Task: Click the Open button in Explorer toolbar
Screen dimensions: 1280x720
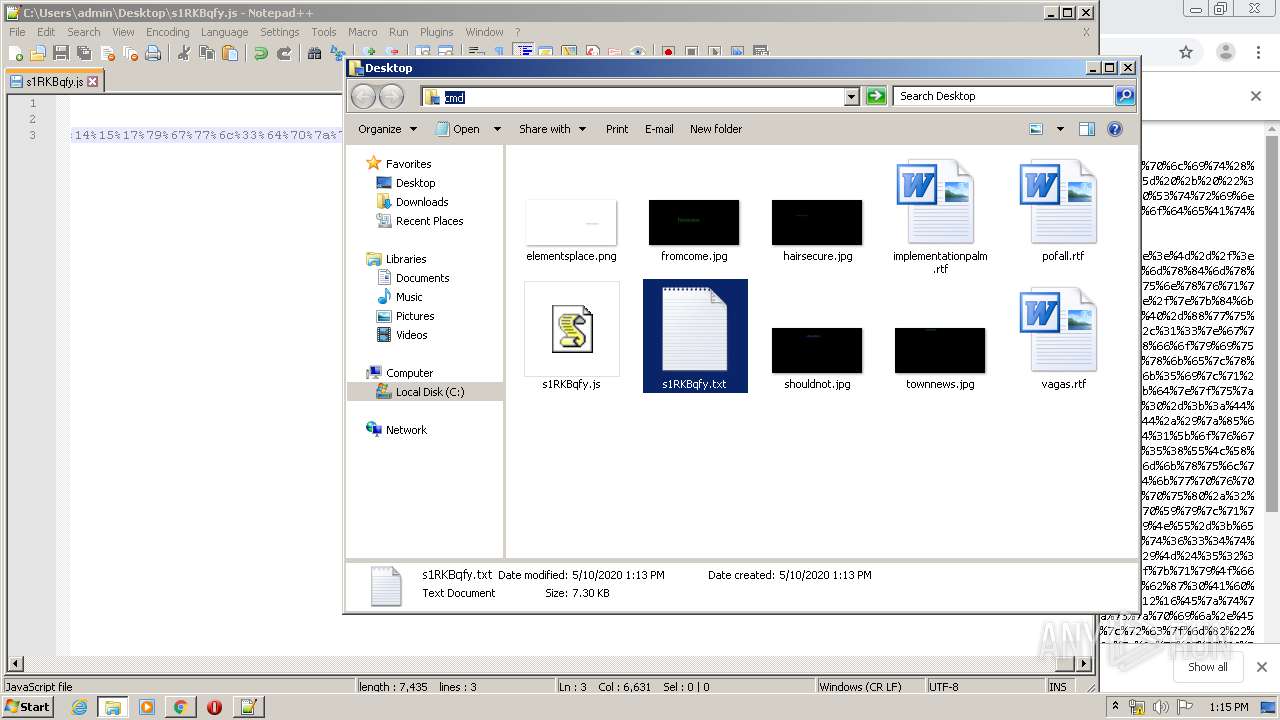Action: tap(459, 129)
